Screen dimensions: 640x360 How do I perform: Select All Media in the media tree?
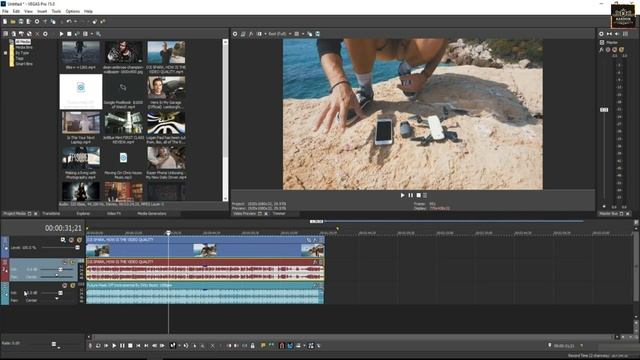pyautogui.click(x=23, y=42)
